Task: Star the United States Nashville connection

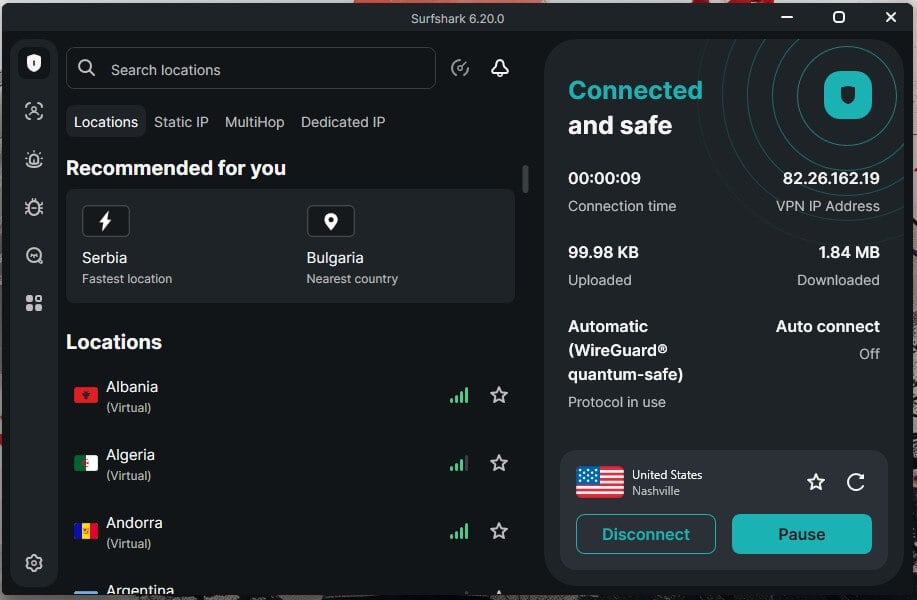Action: click(816, 482)
